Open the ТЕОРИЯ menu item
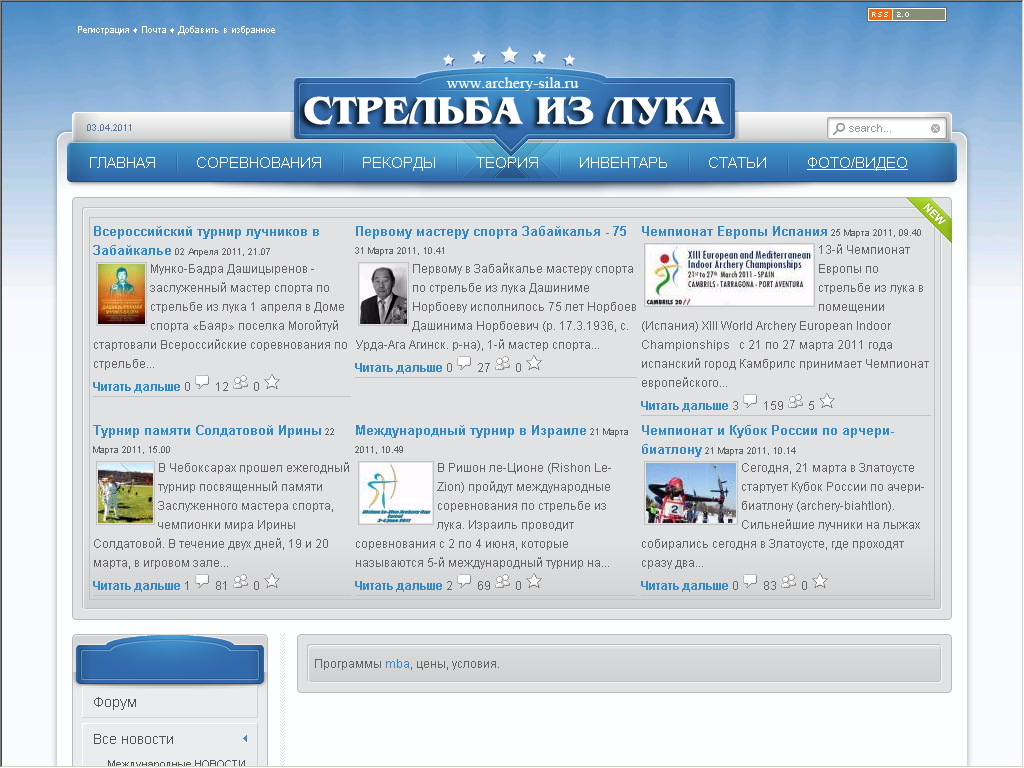The width and height of the screenshot is (1024, 768). pos(507,163)
